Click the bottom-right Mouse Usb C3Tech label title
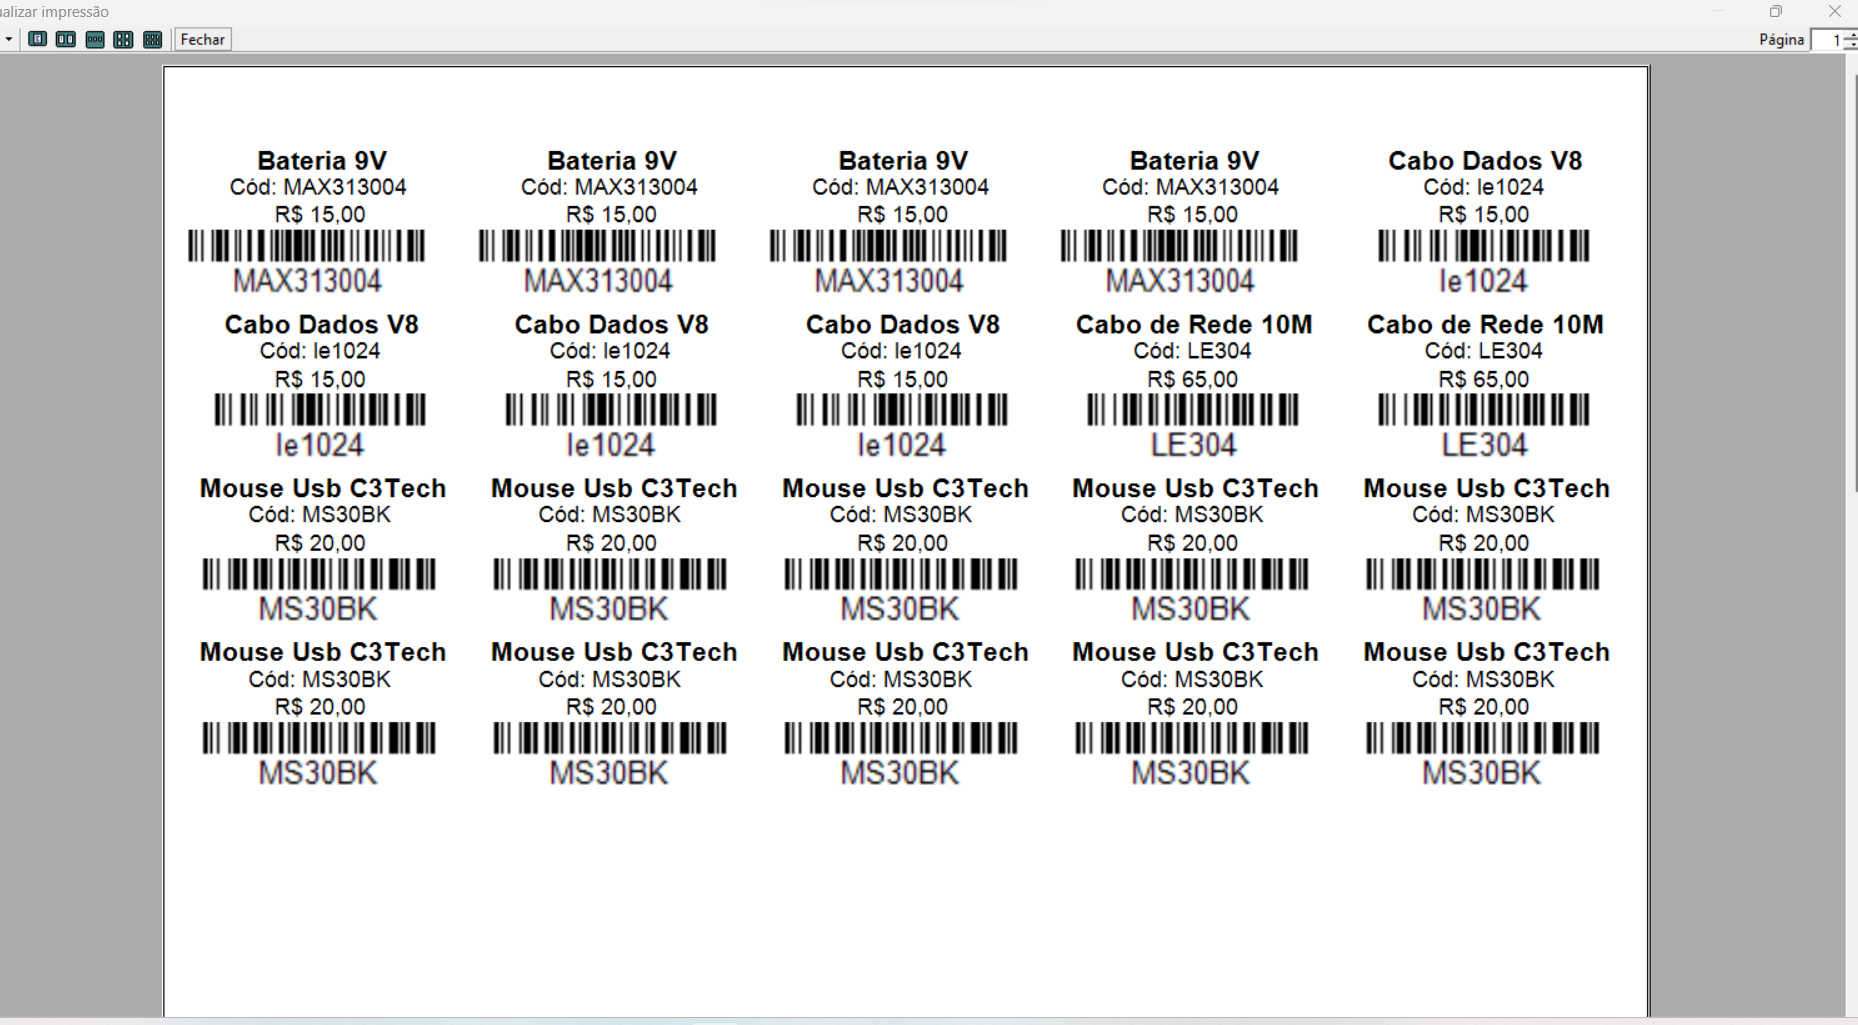 [x=1486, y=652]
